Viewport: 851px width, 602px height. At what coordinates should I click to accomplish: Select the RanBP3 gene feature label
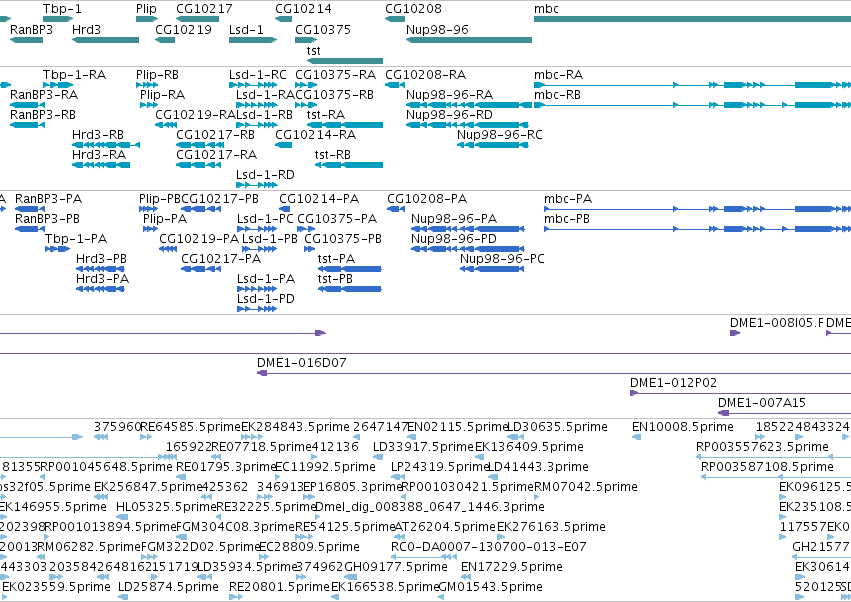pyautogui.click(x=31, y=29)
